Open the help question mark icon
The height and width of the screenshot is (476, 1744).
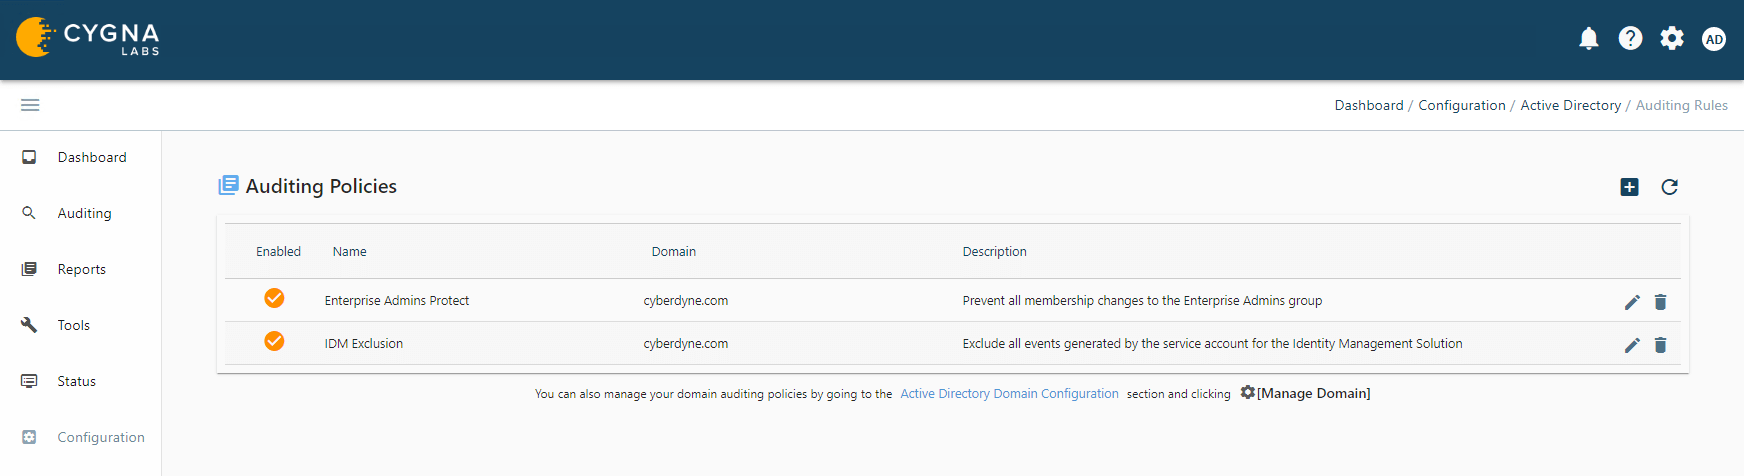pyautogui.click(x=1630, y=39)
